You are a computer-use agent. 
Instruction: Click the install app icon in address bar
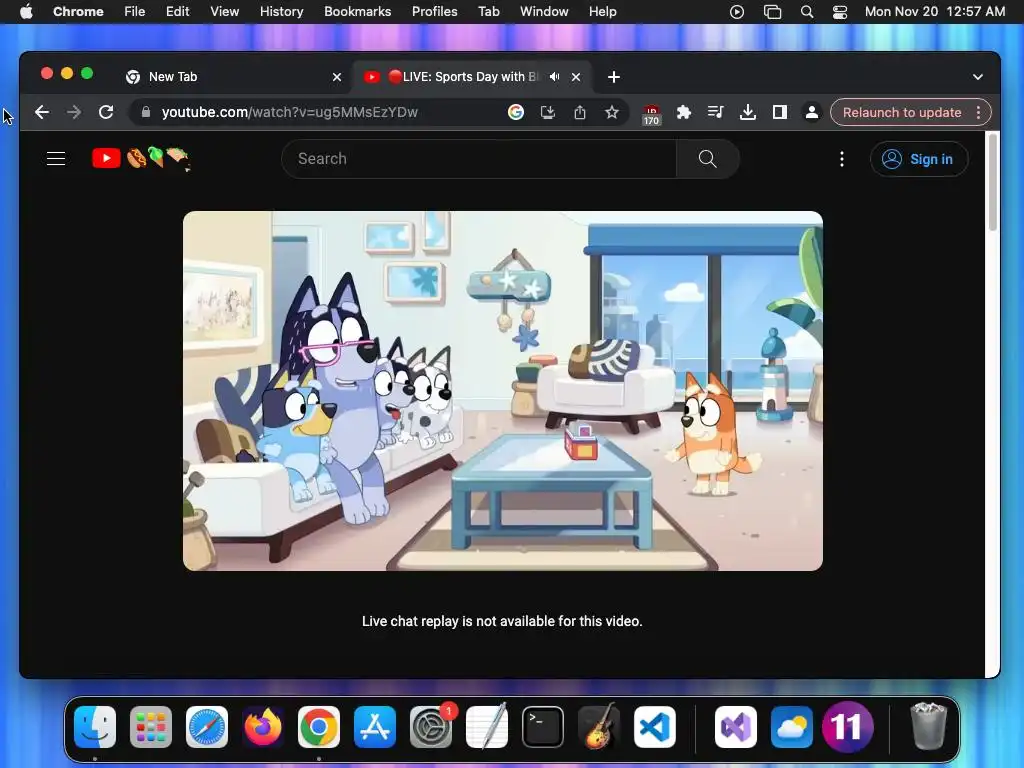[548, 112]
